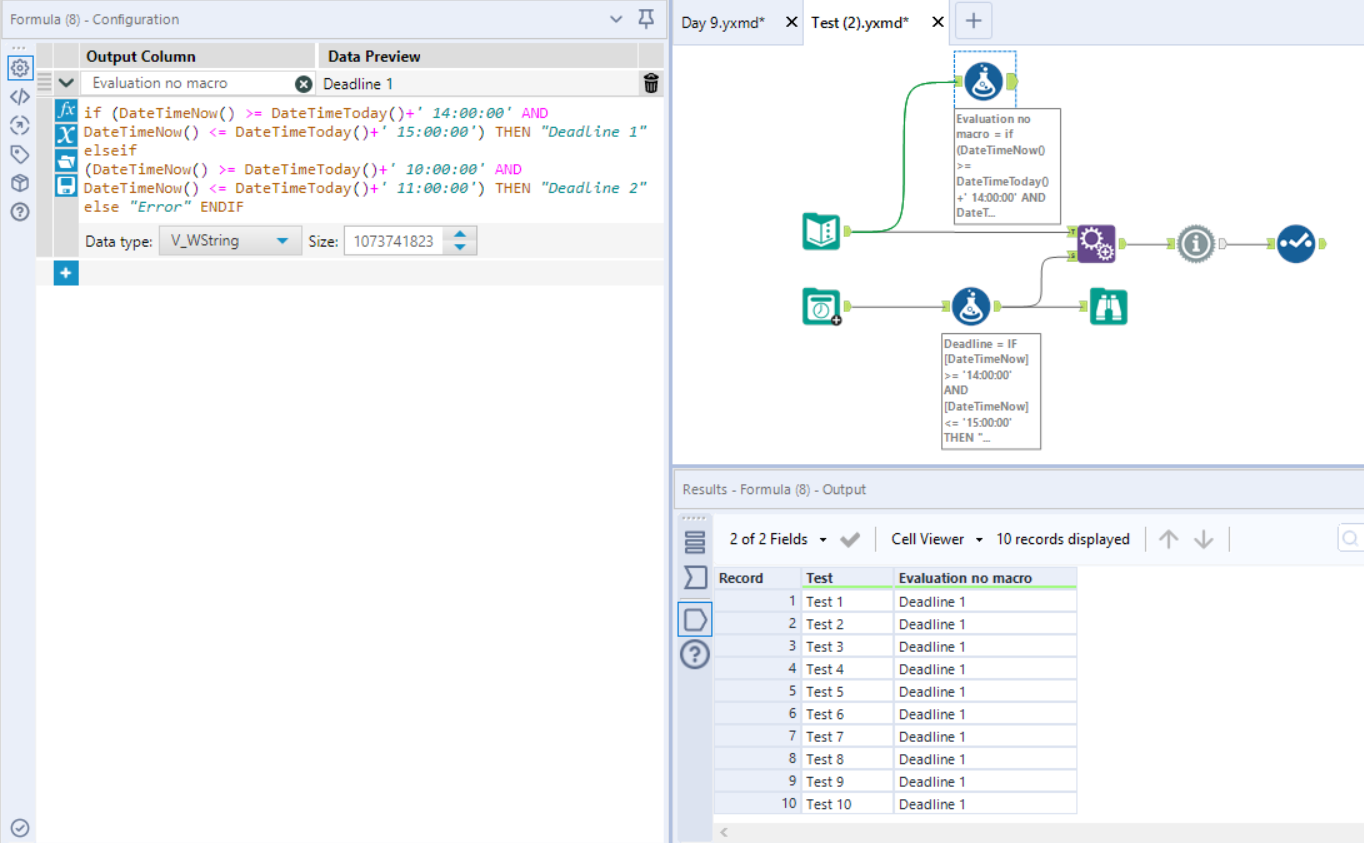Open a new workflow tab with plus
This screenshot has height=843, width=1364.
(974, 22)
